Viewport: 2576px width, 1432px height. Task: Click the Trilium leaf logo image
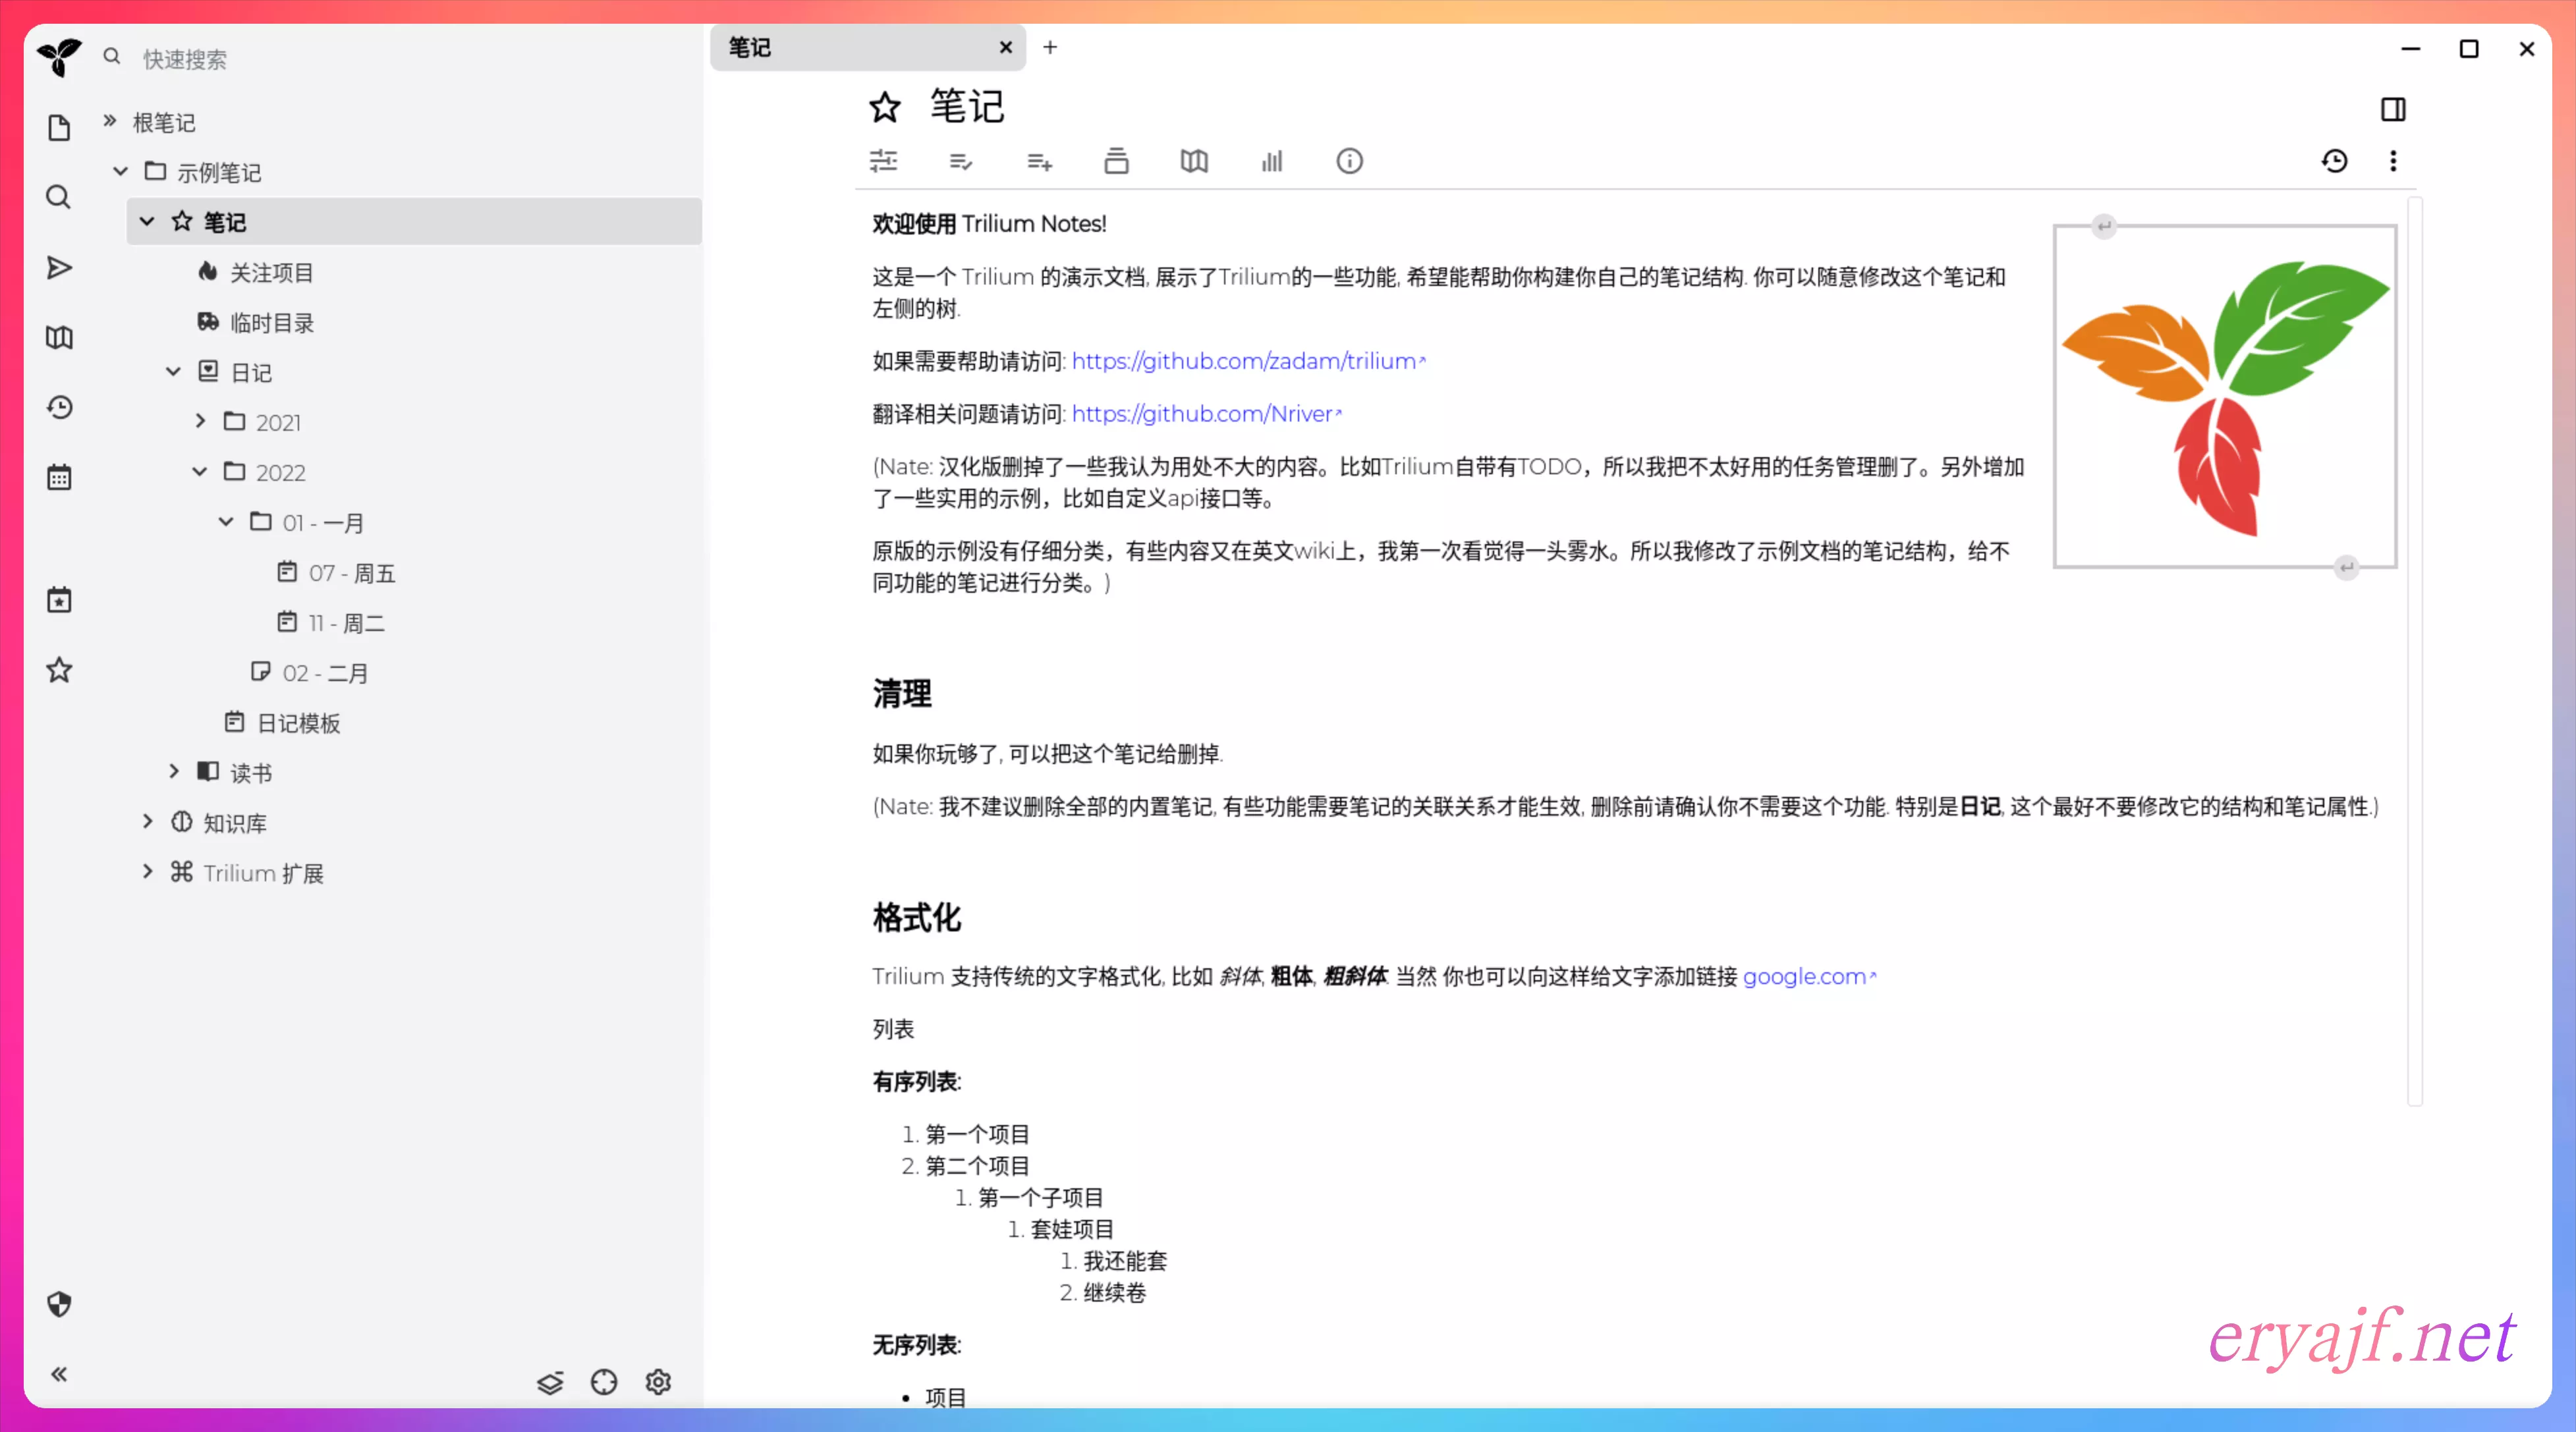pyautogui.click(x=2225, y=397)
